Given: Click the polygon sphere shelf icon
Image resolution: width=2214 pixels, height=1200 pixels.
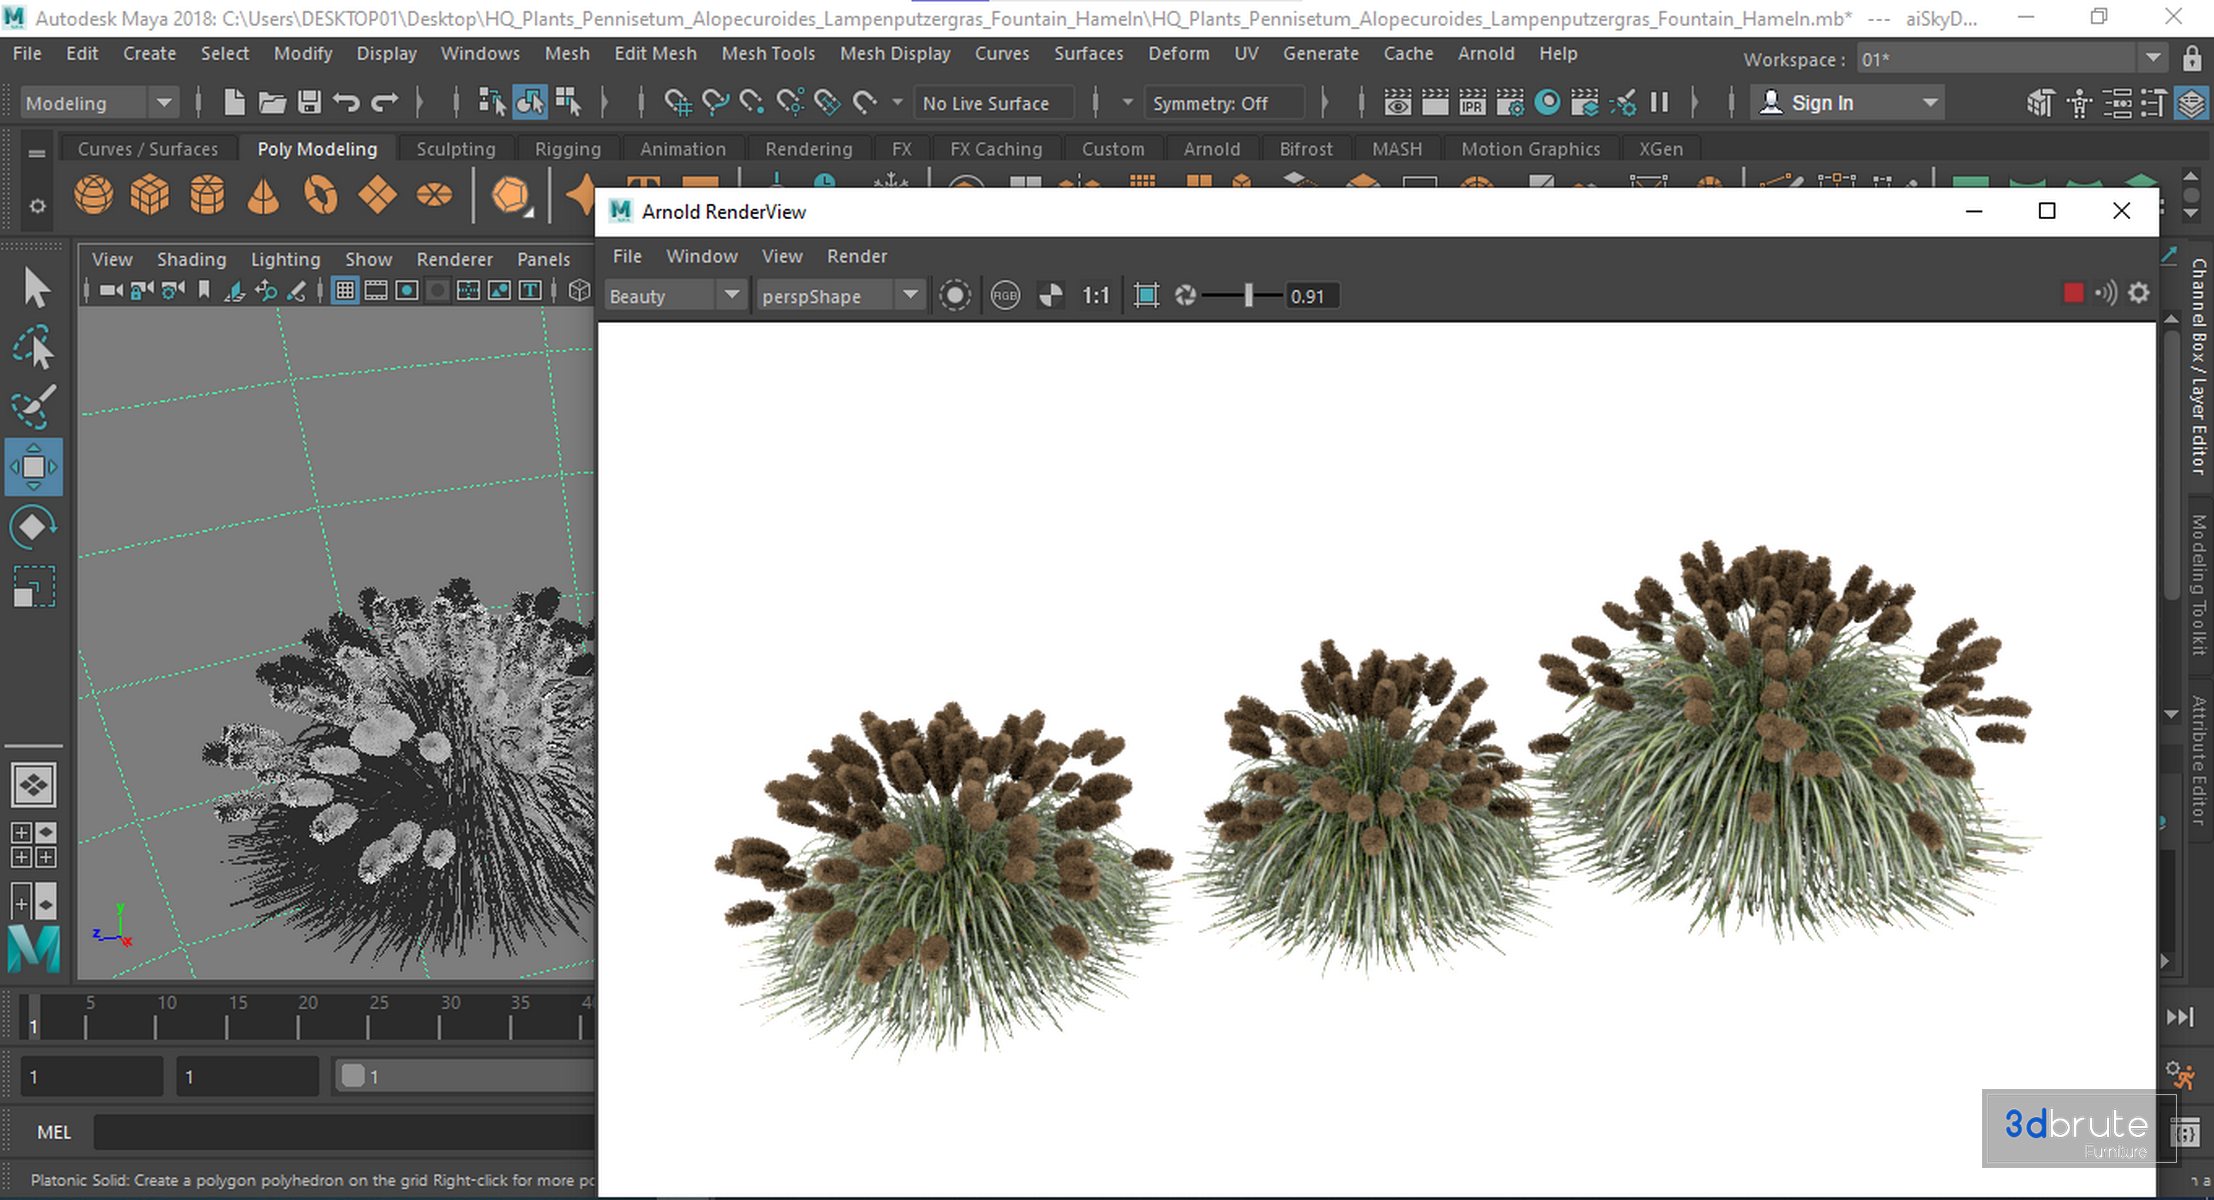Looking at the screenshot, I should [93, 195].
